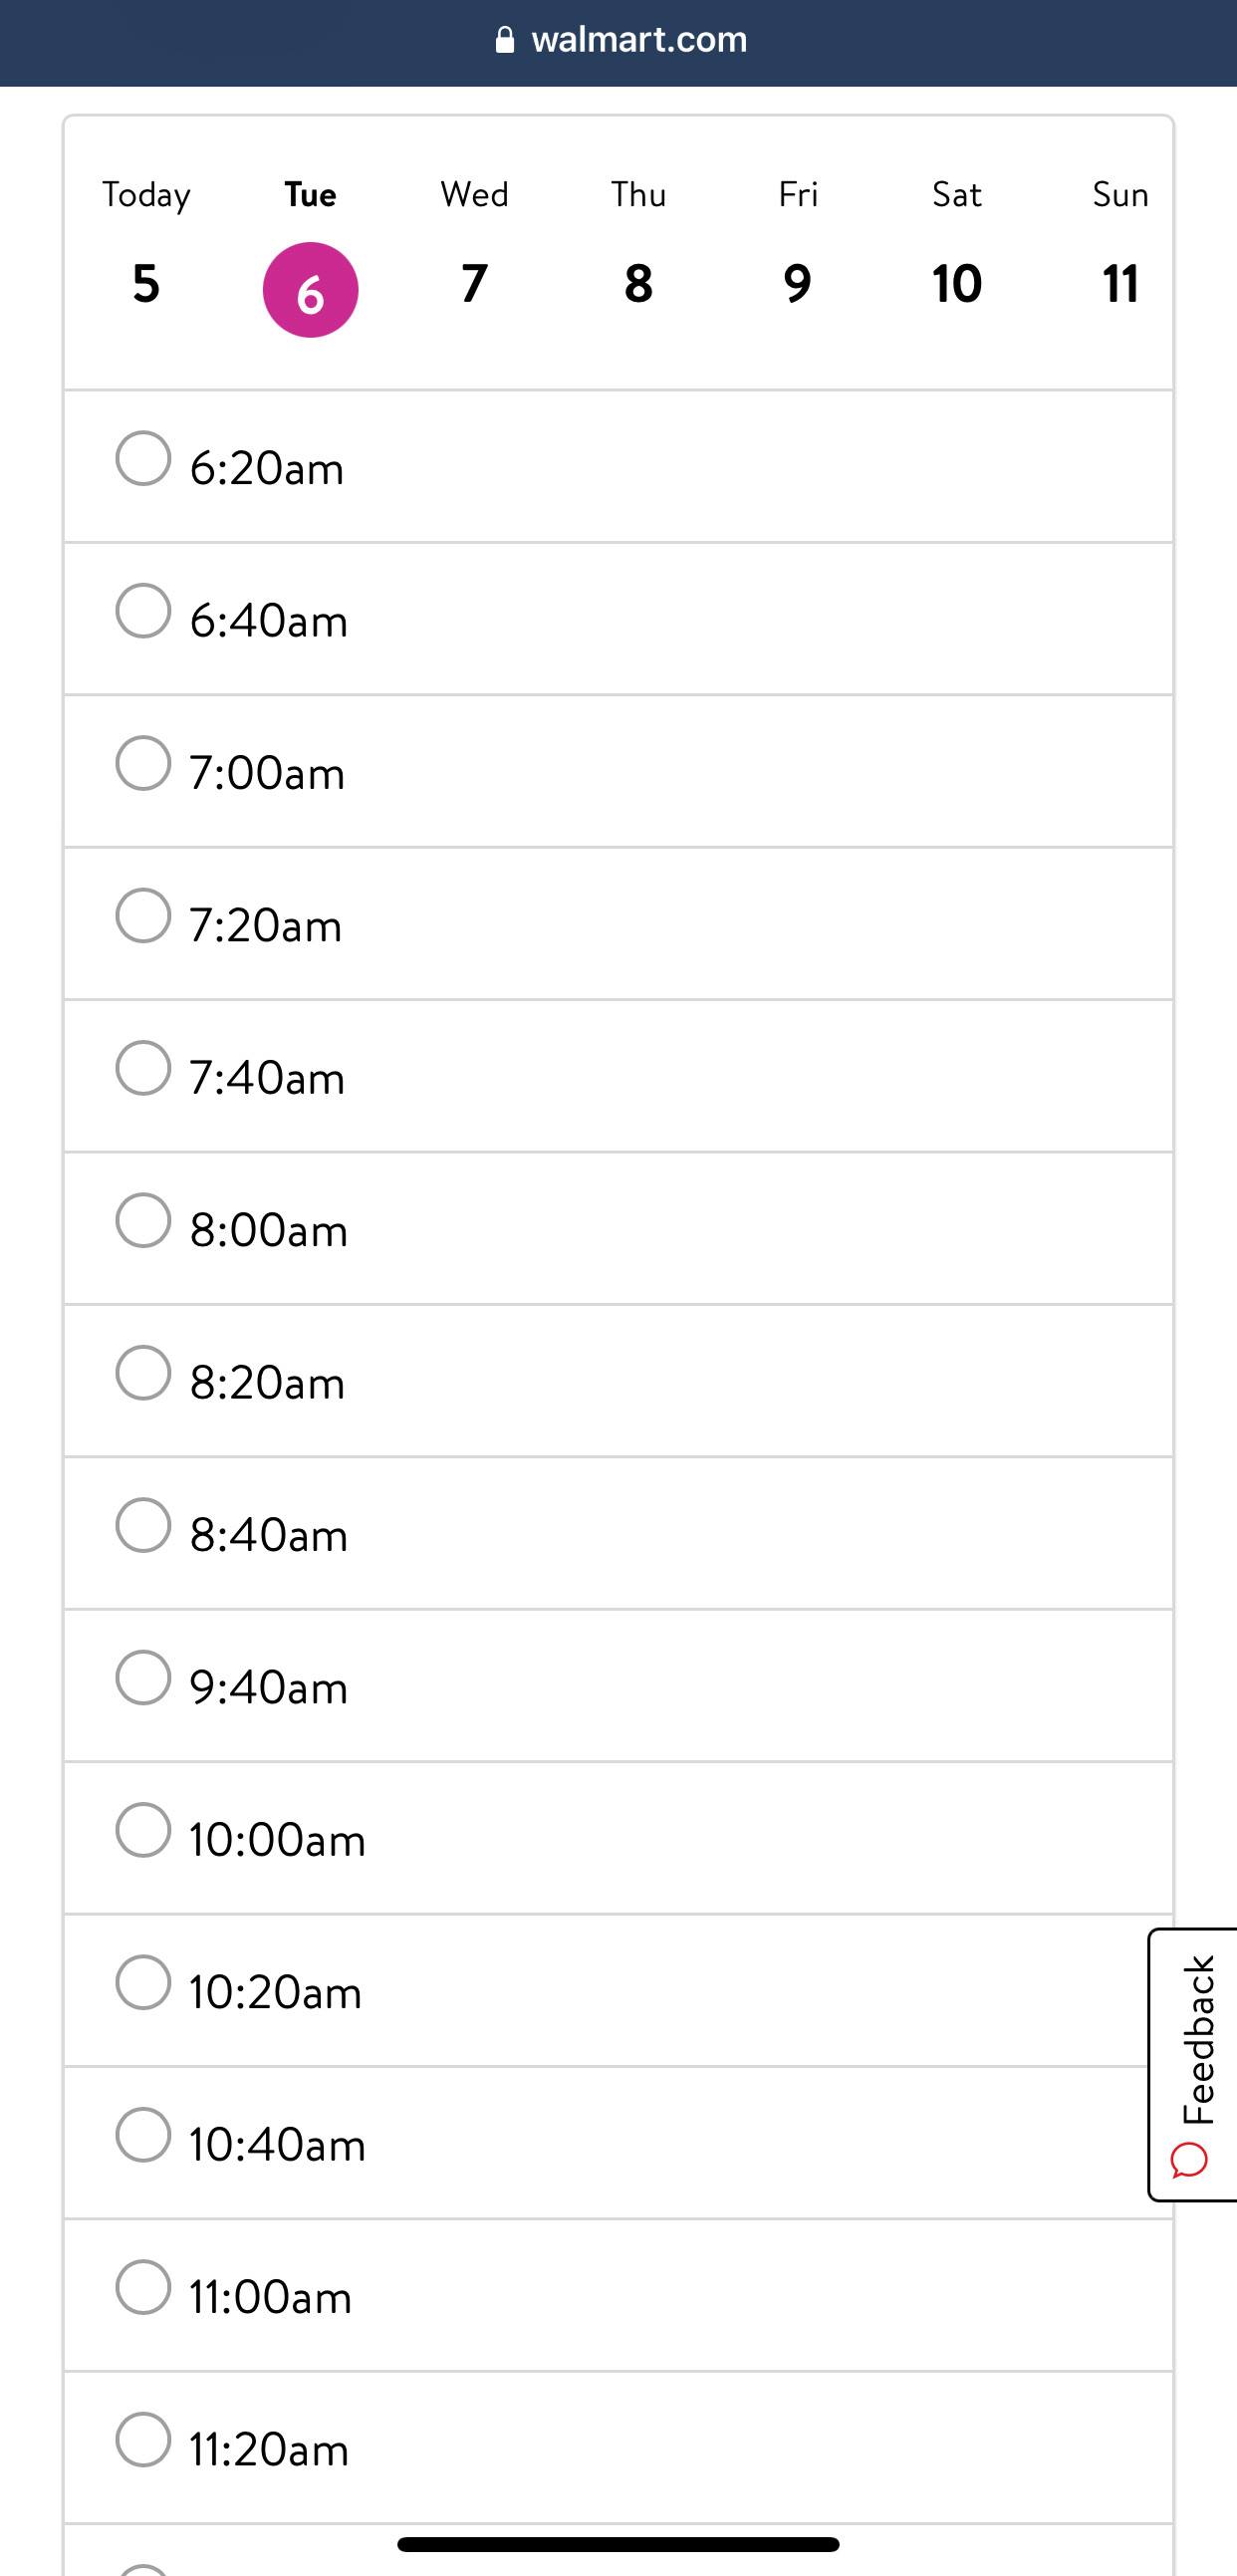Pick the 10:20am radio option
1237x2576 pixels.
(x=143, y=1983)
